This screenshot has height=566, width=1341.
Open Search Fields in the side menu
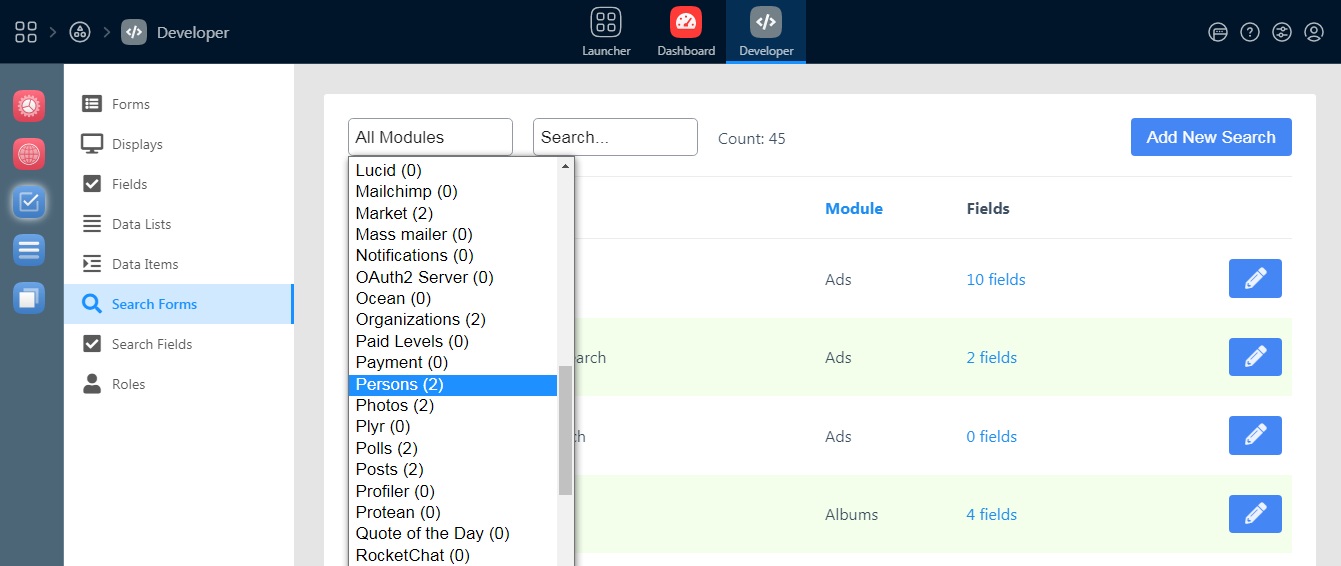click(x=152, y=344)
